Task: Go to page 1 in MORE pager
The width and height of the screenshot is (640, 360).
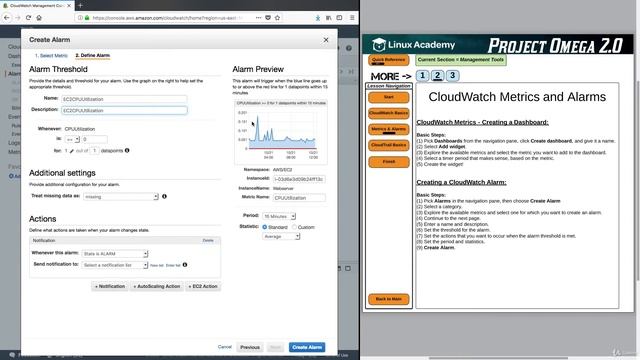Action: coord(422,76)
